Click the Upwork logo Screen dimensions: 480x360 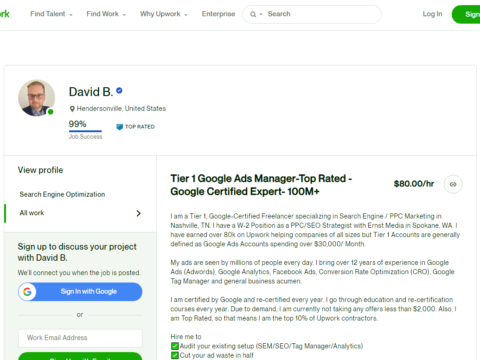4,14
